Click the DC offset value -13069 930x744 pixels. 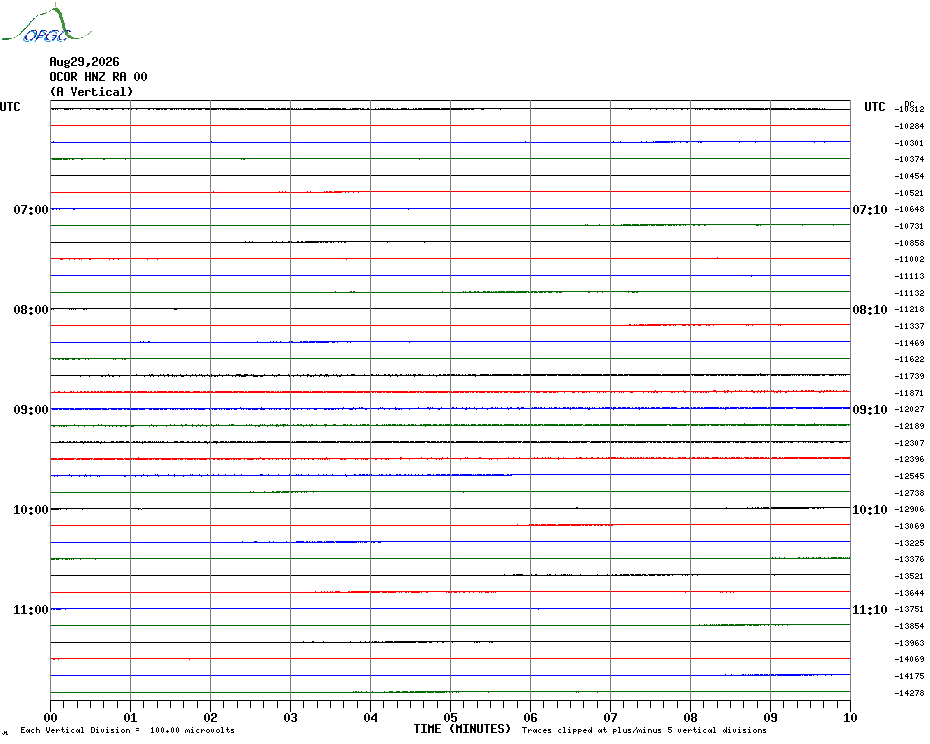point(909,526)
